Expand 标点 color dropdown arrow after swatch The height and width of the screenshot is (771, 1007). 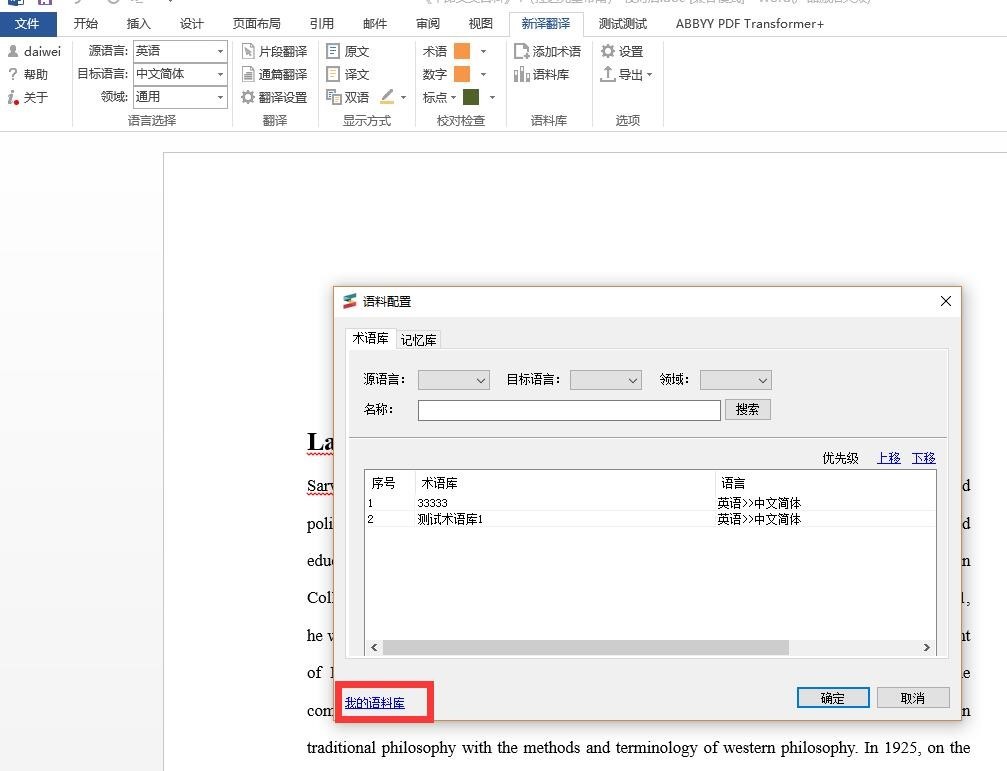coord(493,97)
